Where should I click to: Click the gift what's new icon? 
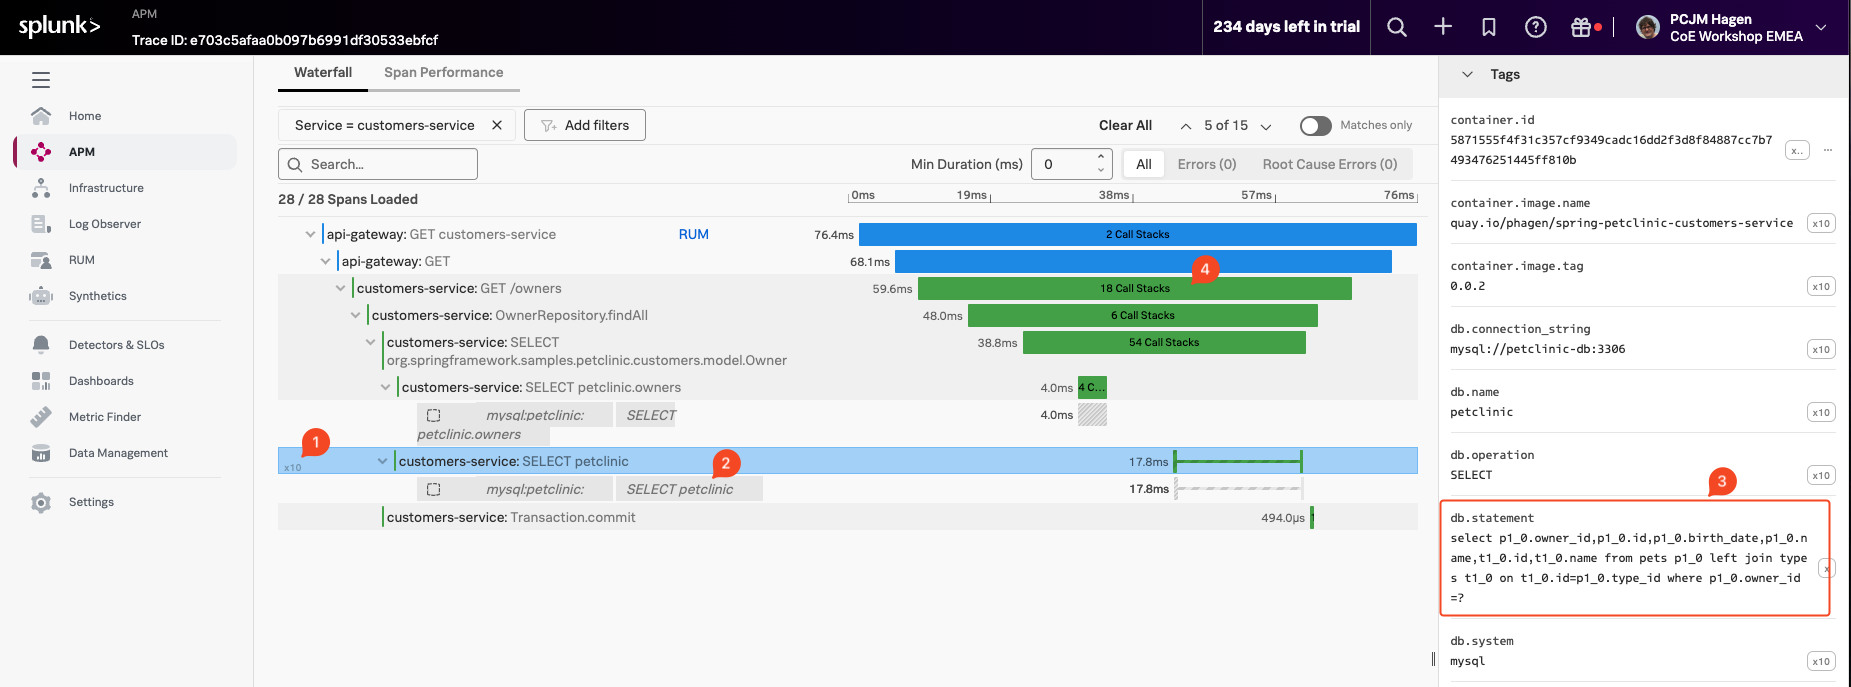pyautogui.click(x=1581, y=27)
